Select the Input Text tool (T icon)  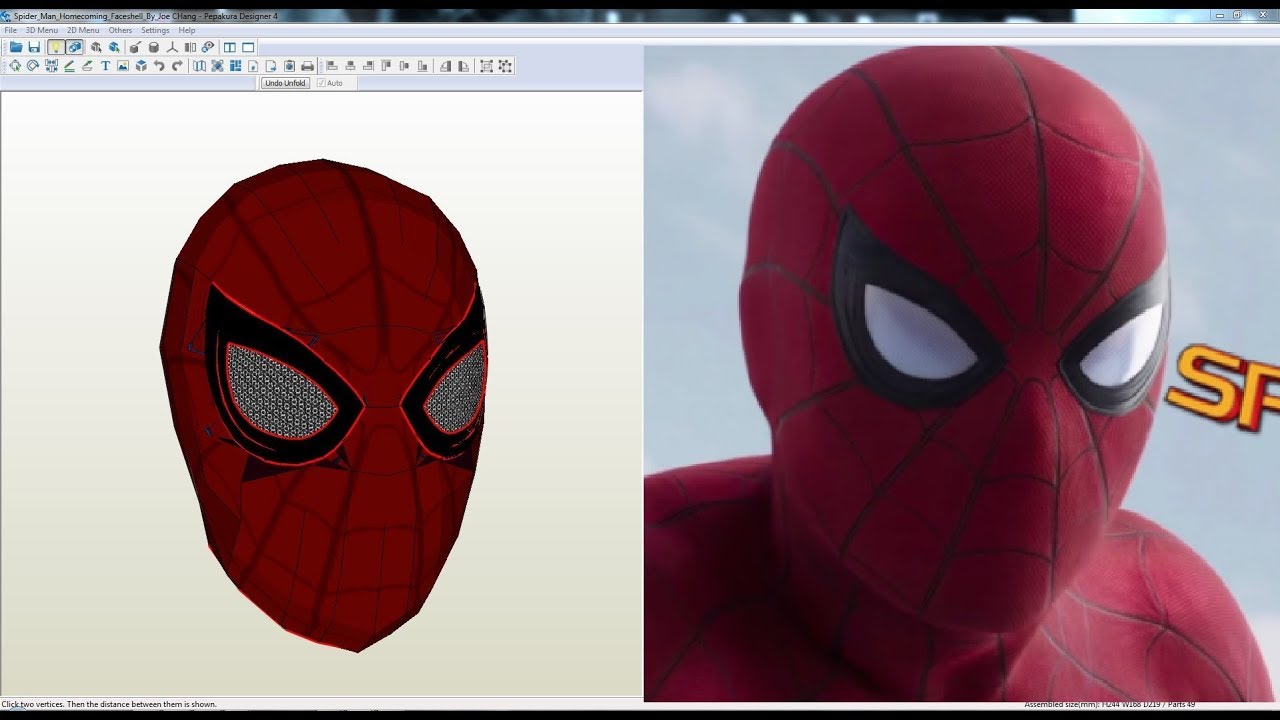(x=106, y=66)
